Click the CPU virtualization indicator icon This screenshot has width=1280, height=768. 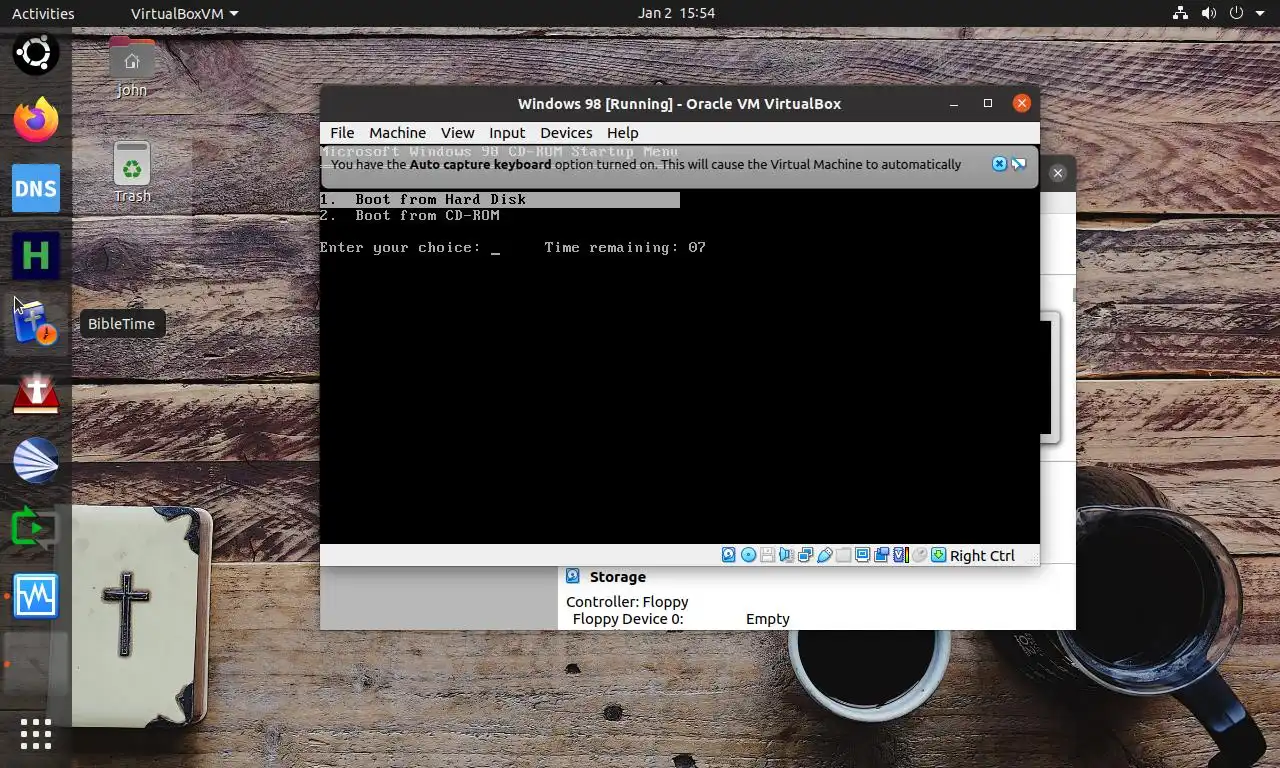[x=901, y=555]
